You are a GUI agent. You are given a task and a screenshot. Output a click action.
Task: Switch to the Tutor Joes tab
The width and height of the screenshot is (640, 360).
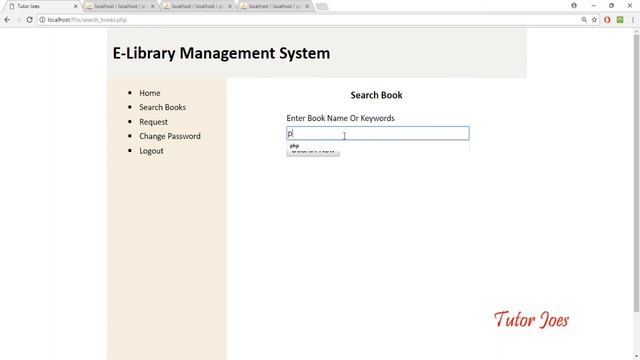pyautogui.click(x=41, y=7)
